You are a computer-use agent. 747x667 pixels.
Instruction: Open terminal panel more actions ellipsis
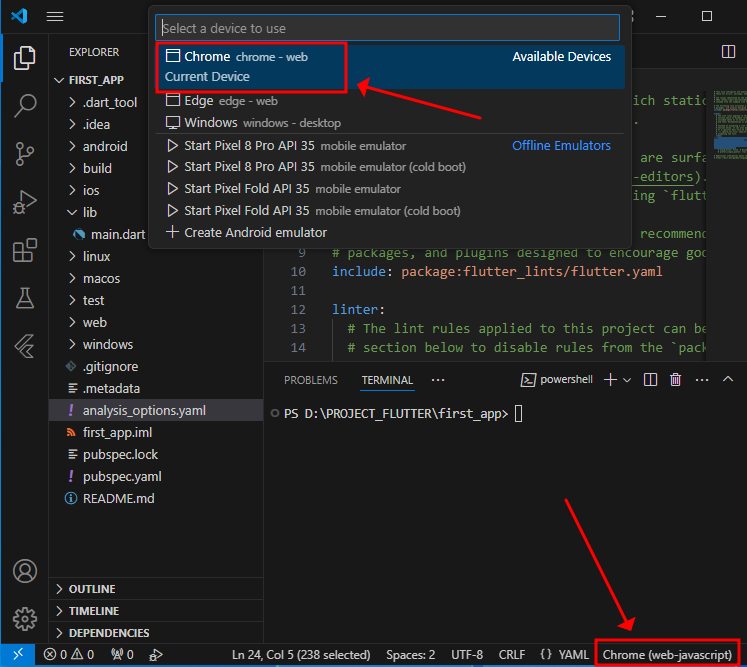[702, 380]
